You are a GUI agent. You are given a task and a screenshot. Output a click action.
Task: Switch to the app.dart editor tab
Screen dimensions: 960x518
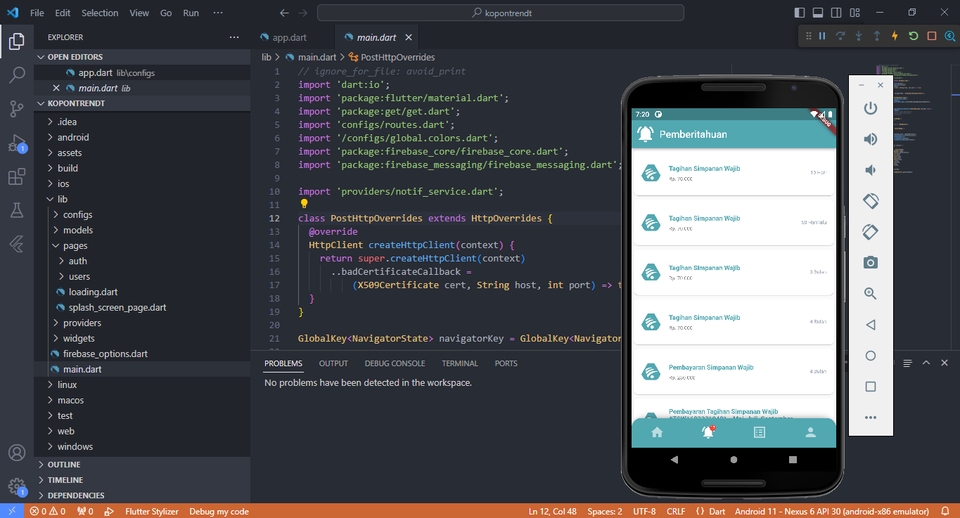pyautogui.click(x=290, y=37)
